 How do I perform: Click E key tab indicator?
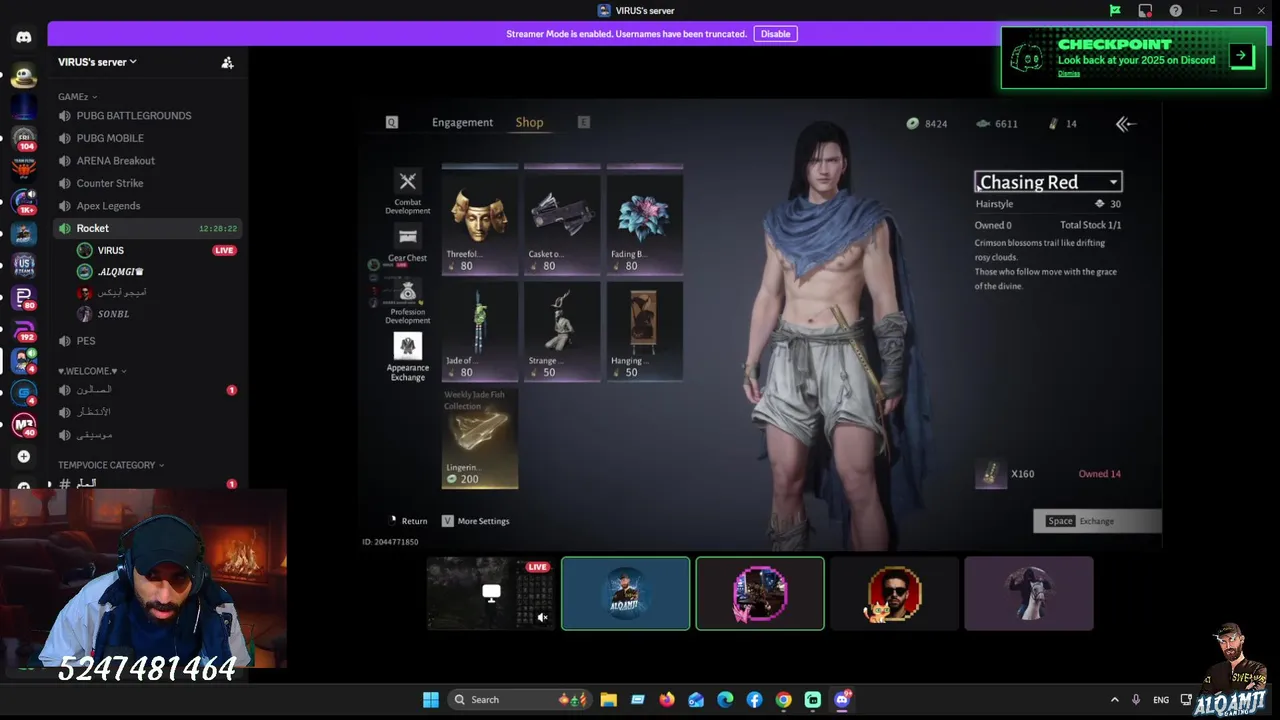[584, 122]
